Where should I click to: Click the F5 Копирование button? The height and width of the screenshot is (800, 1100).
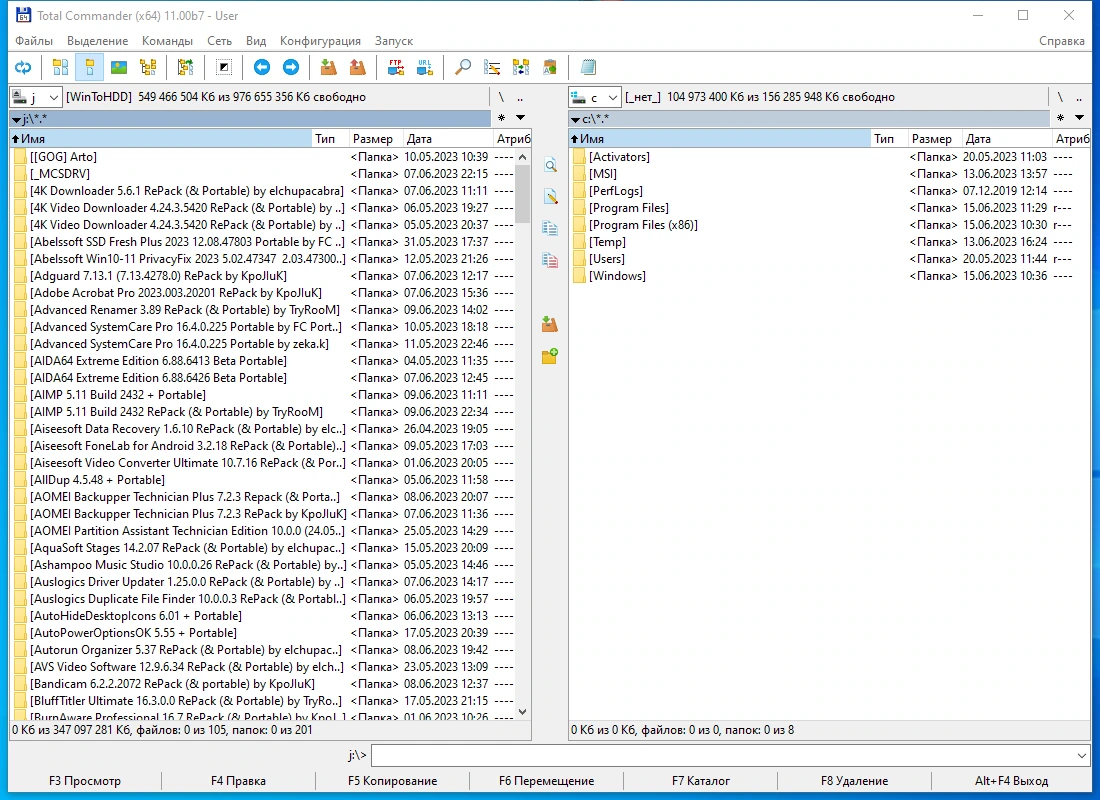392,780
